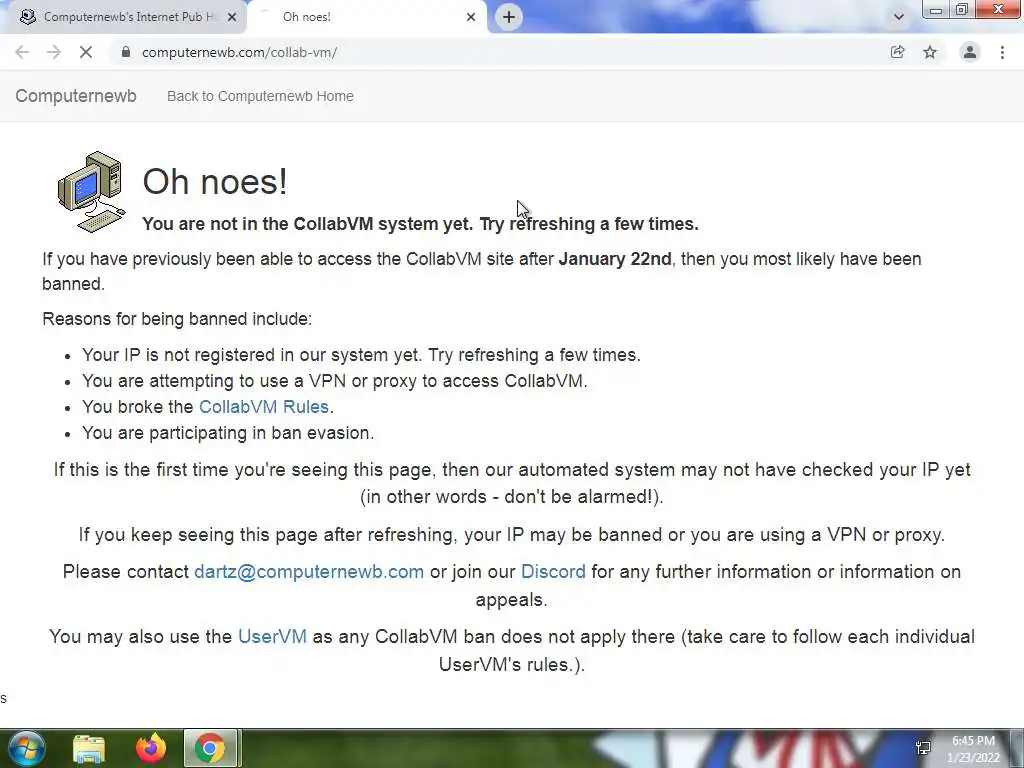Screen dimensions: 1024x768
Task: Click the Chrome taskbar icon
Action: coord(210,748)
